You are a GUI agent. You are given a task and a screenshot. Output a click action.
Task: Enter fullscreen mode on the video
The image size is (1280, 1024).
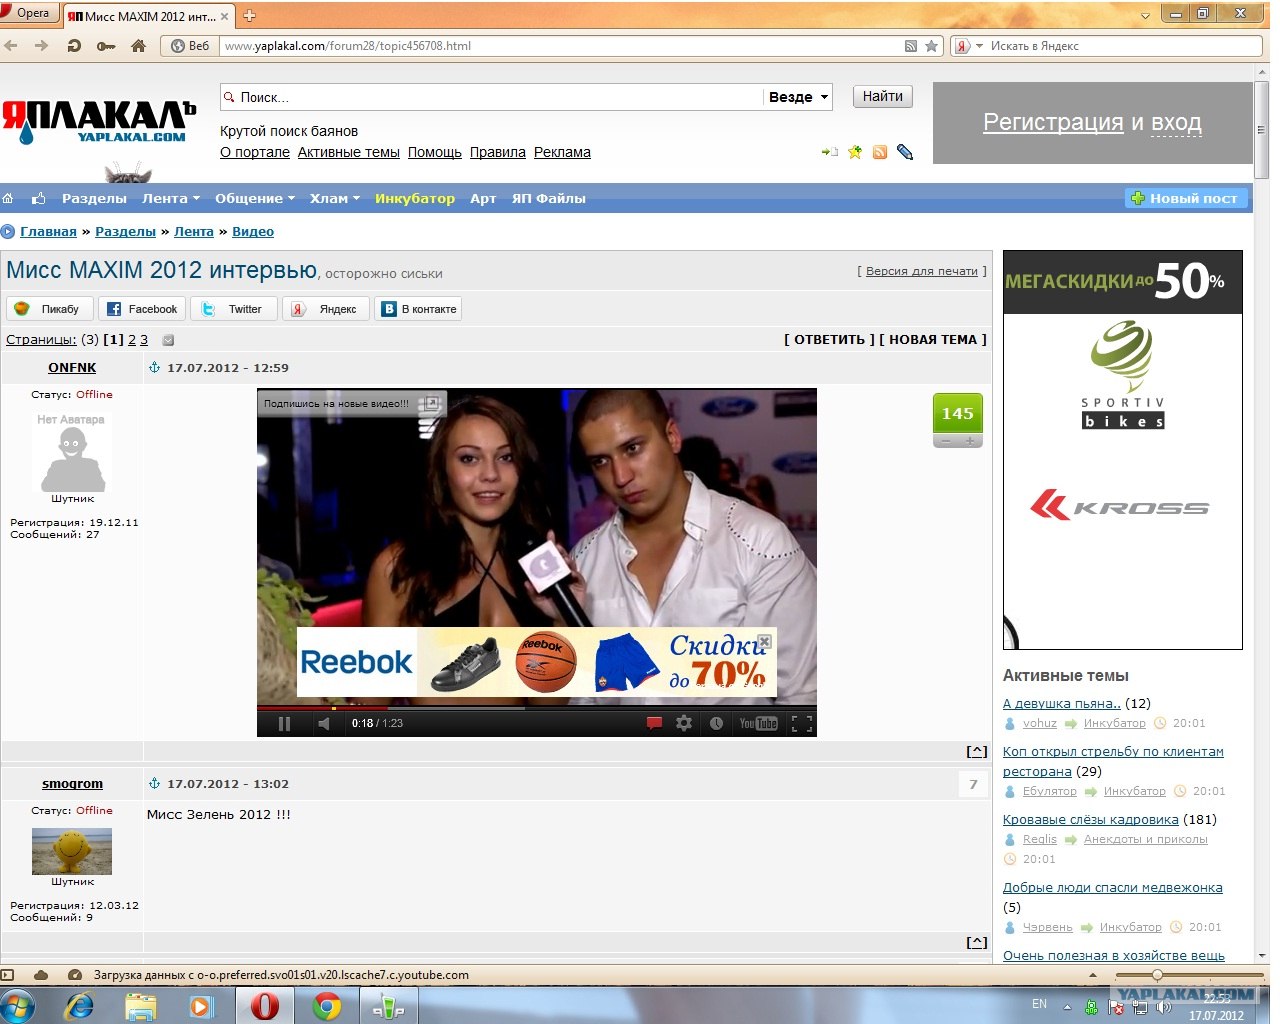click(801, 723)
